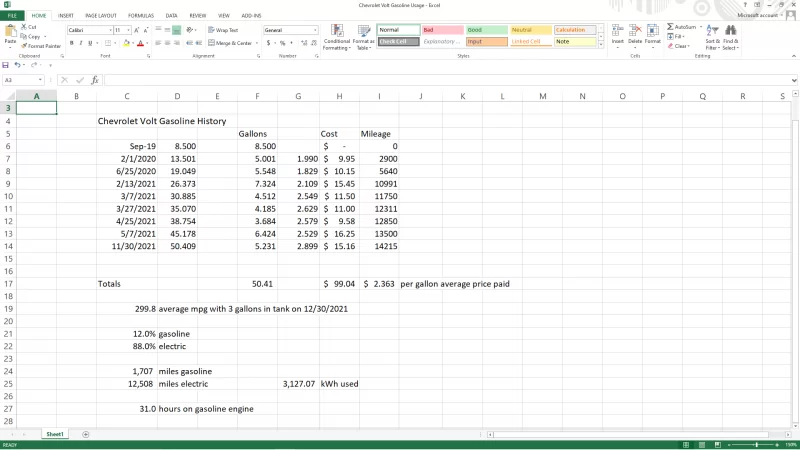800x450 pixels.
Task: Select the Format Painter tool
Action: [42, 46]
